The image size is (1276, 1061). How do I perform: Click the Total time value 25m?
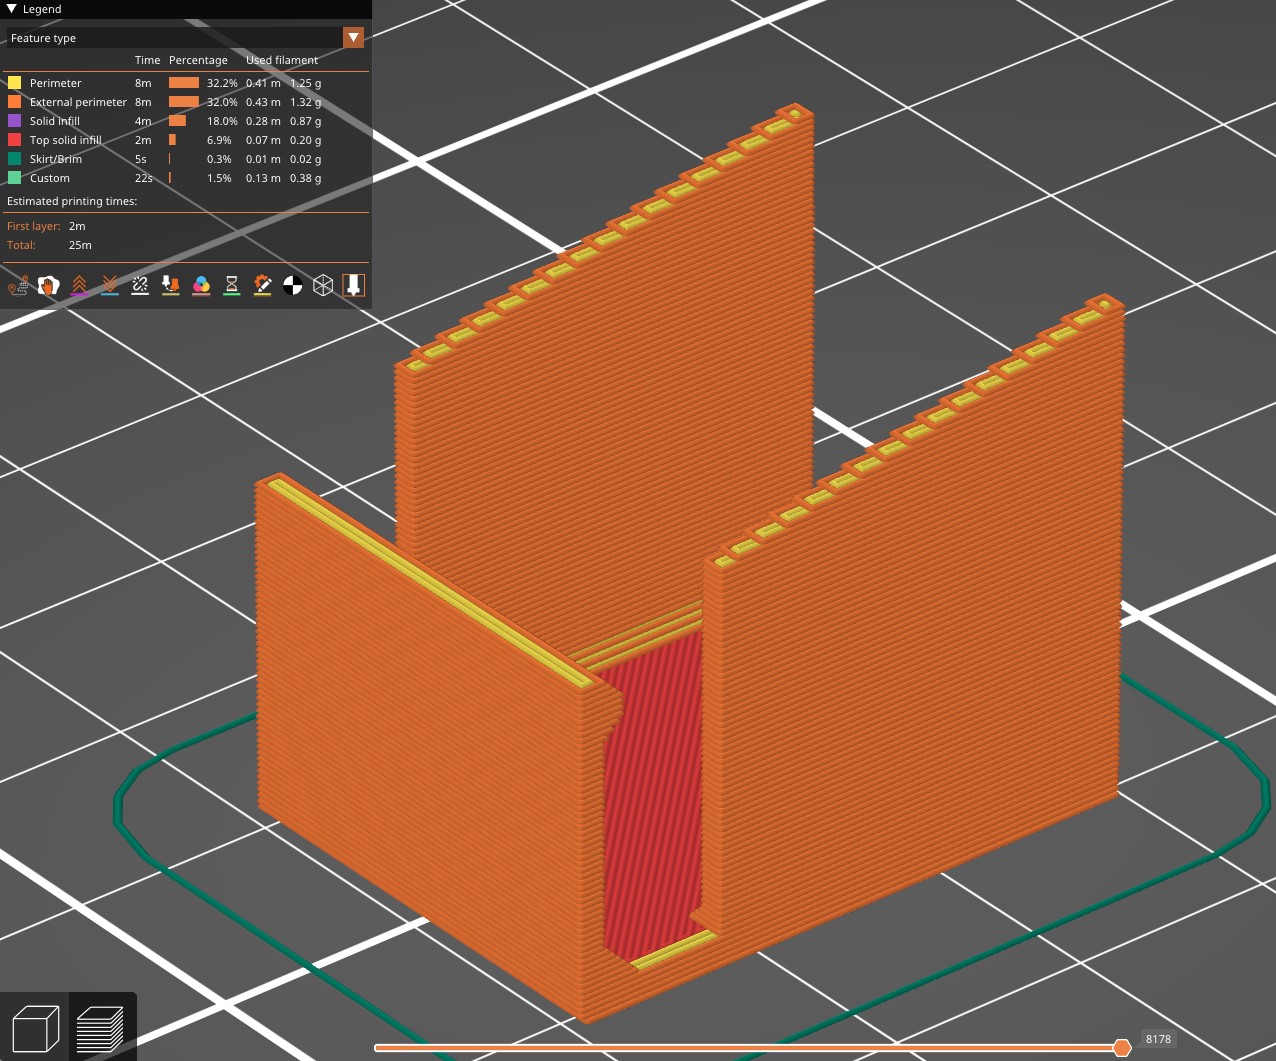(x=80, y=245)
